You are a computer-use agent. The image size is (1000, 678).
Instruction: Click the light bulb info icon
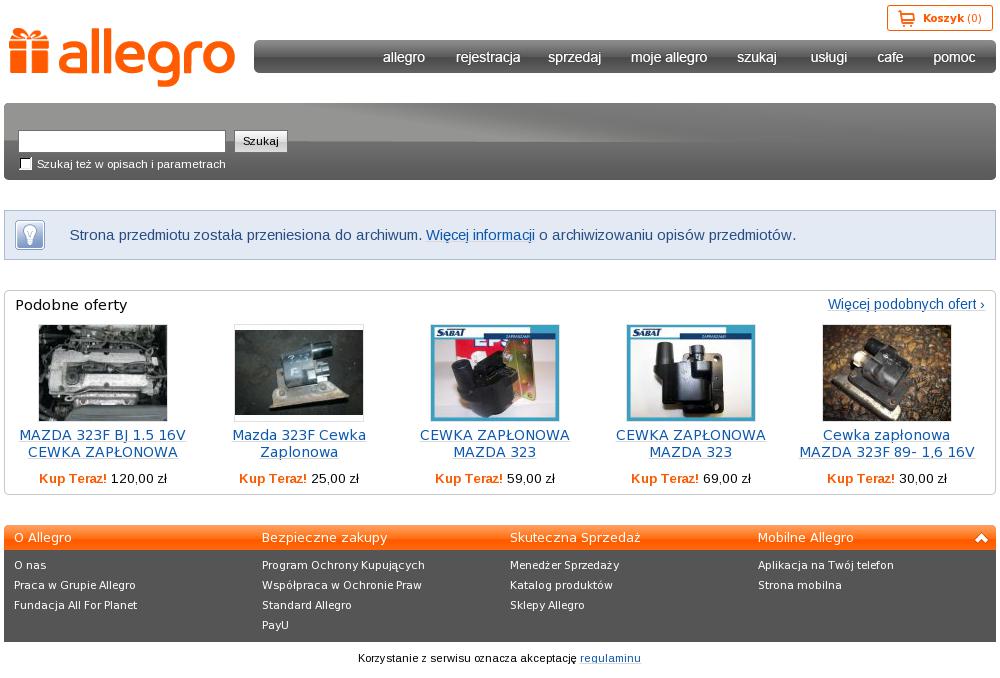pyautogui.click(x=30, y=235)
